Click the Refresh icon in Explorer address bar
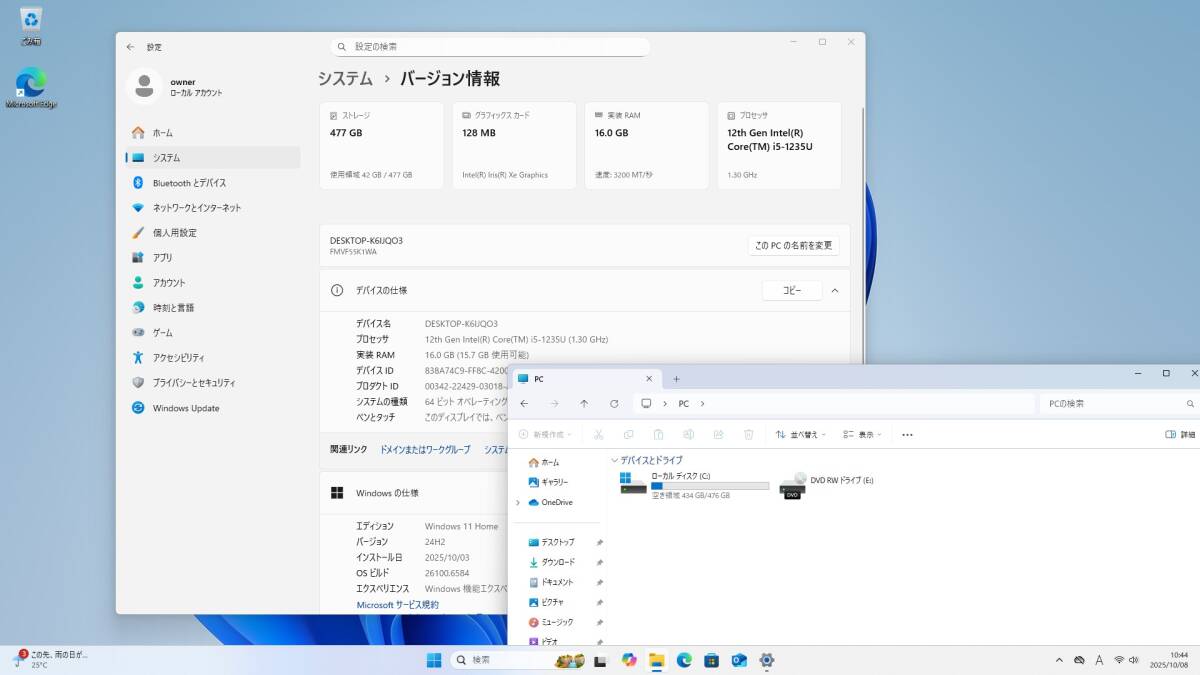 click(614, 403)
